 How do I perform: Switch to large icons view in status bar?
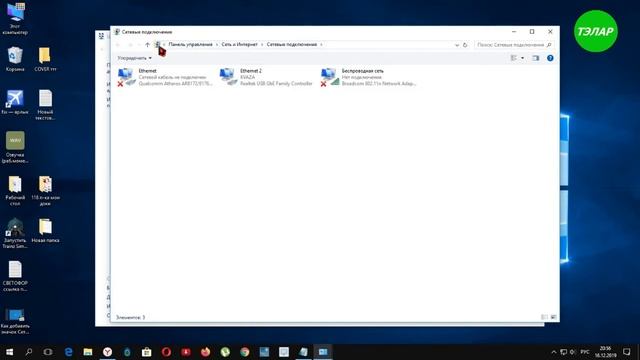[553, 317]
